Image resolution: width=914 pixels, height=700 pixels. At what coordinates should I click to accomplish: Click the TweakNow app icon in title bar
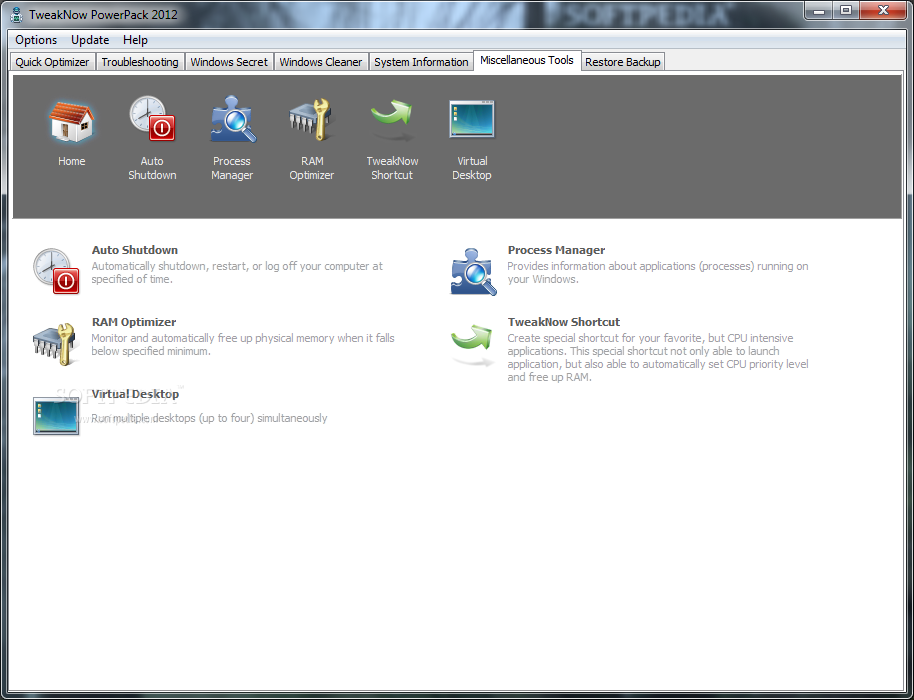(x=17, y=15)
